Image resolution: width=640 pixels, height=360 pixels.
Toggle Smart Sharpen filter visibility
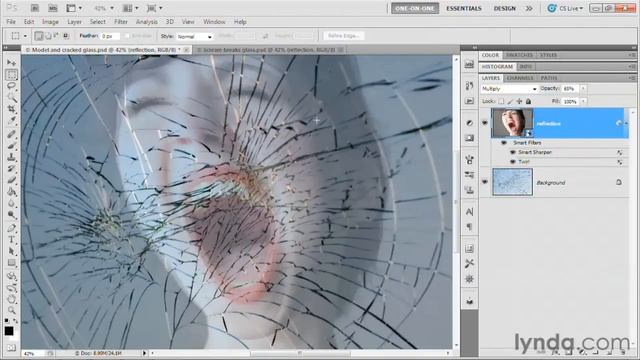pyautogui.click(x=513, y=152)
